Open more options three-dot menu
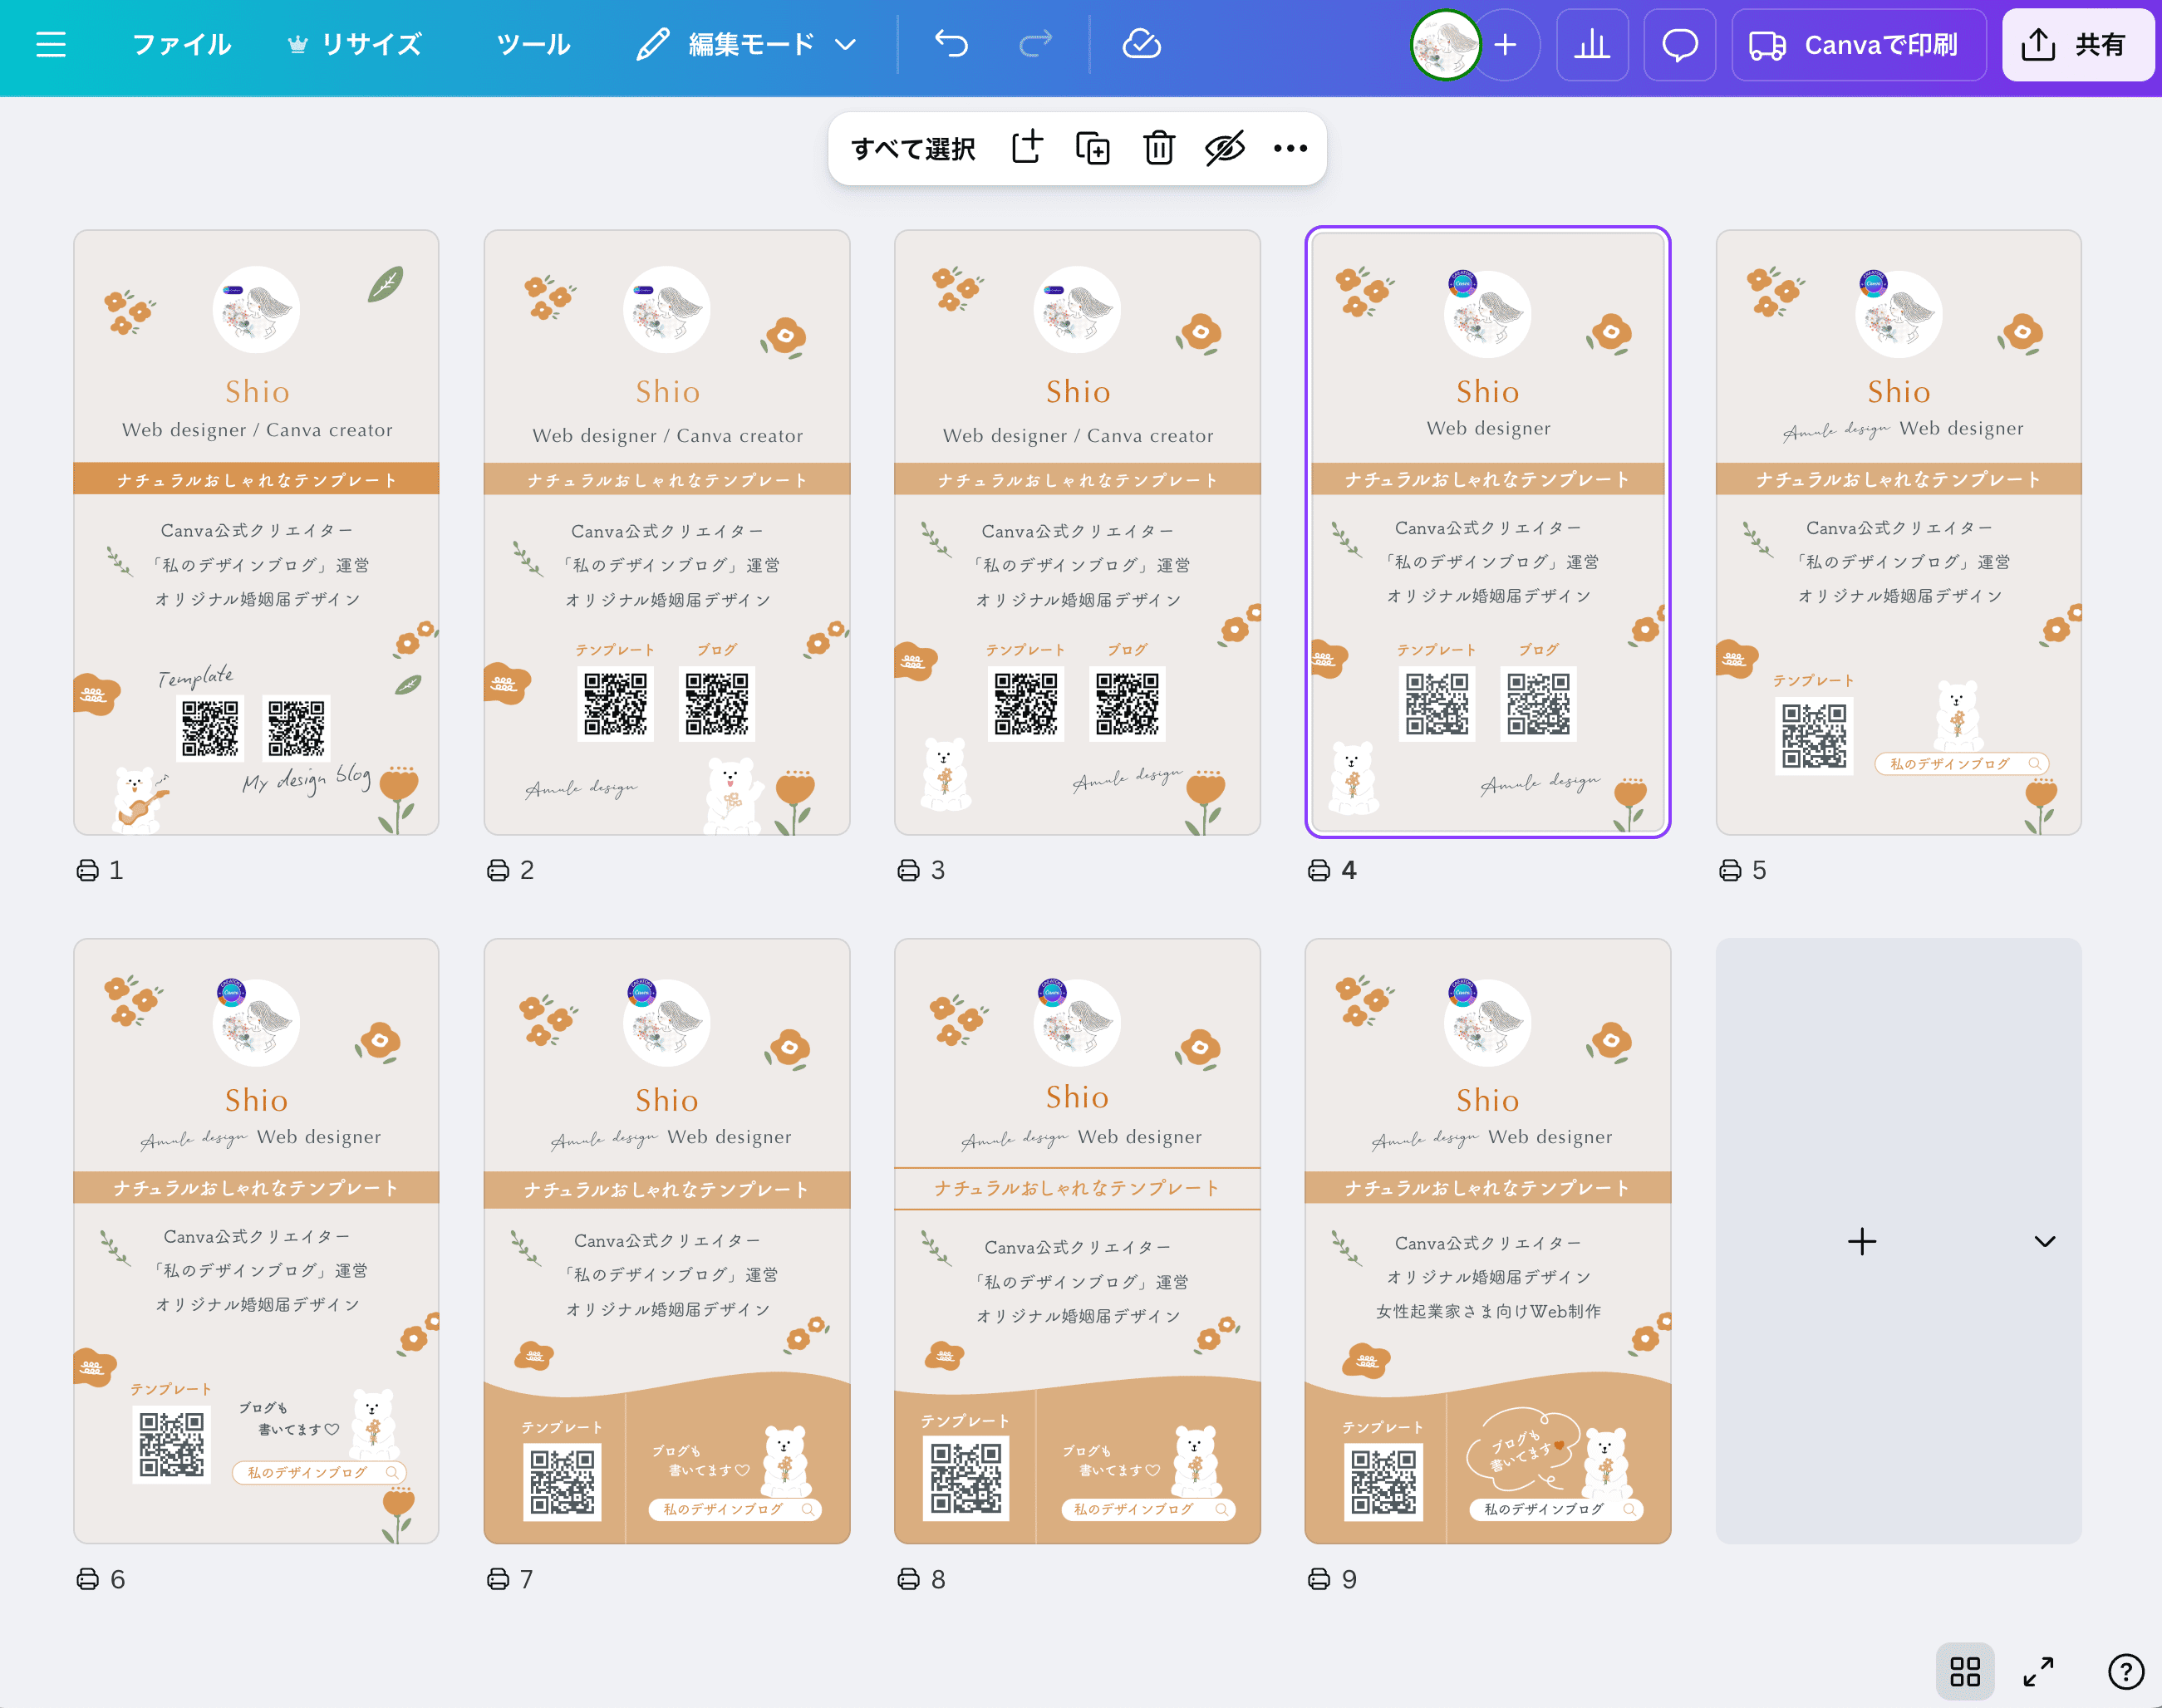Screen dimensions: 2162x1708 tap(1290, 148)
